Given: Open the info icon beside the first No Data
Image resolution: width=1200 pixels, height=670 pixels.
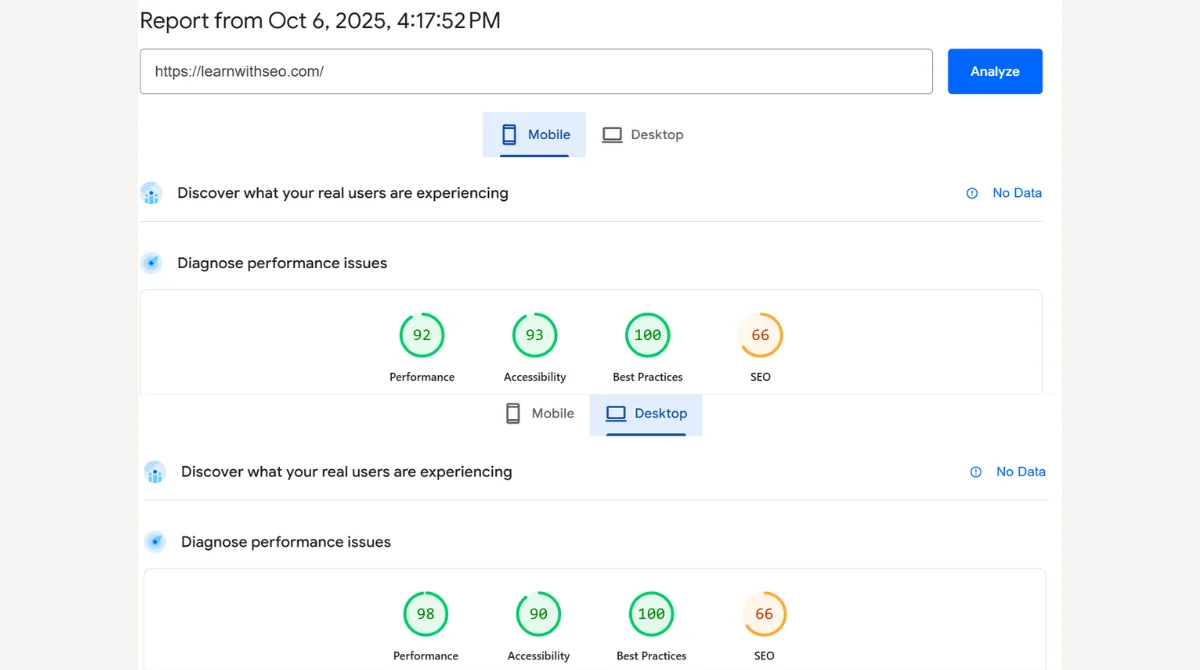Looking at the screenshot, I should 971,192.
